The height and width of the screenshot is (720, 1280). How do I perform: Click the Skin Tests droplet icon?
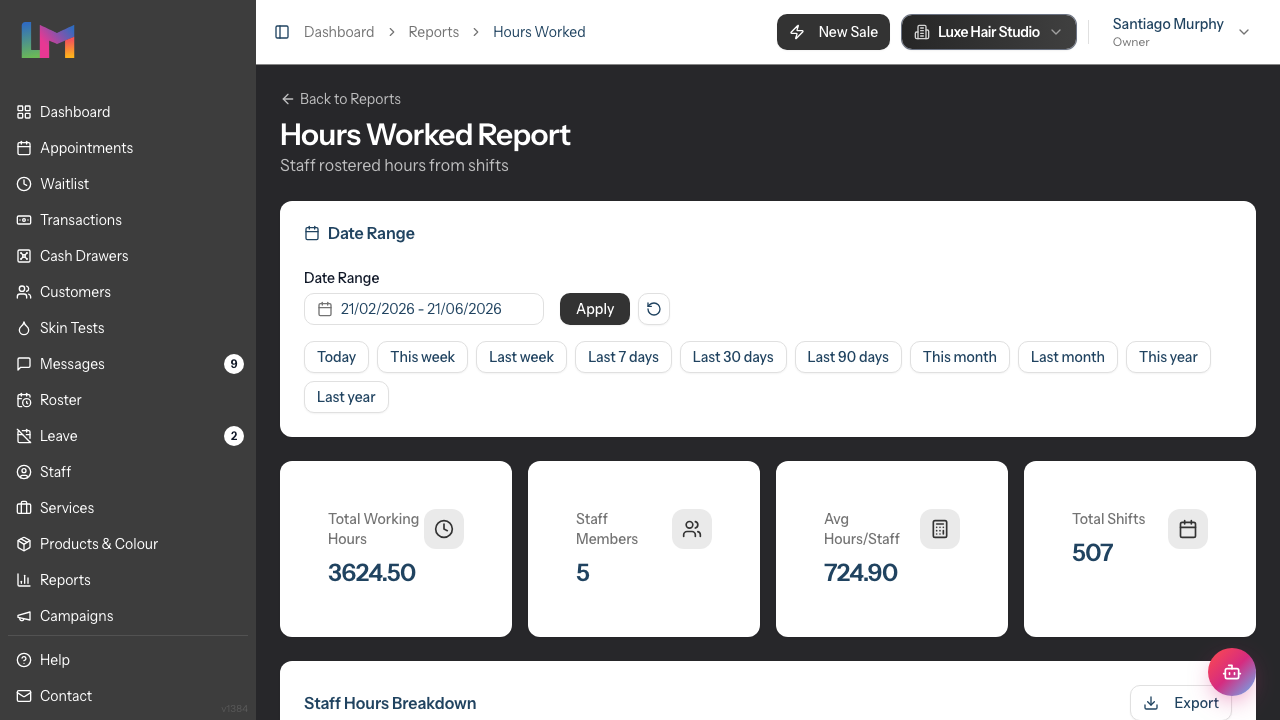(x=24, y=328)
